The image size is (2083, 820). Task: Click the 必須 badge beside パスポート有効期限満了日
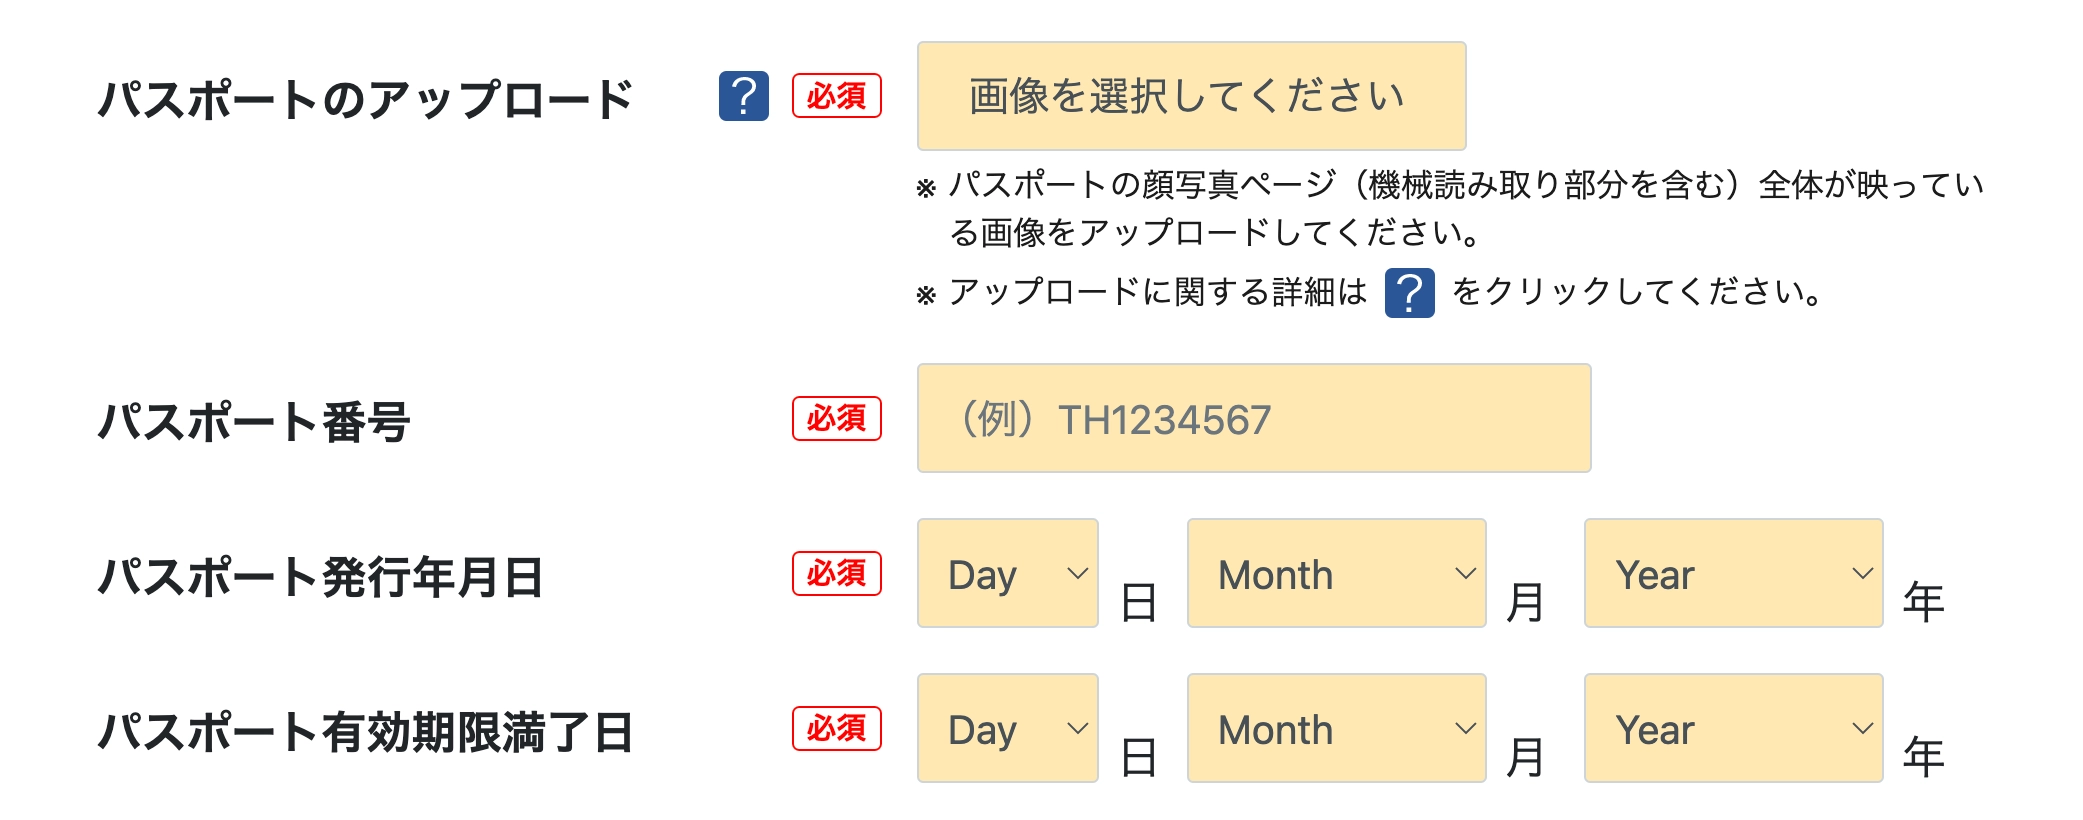[837, 728]
